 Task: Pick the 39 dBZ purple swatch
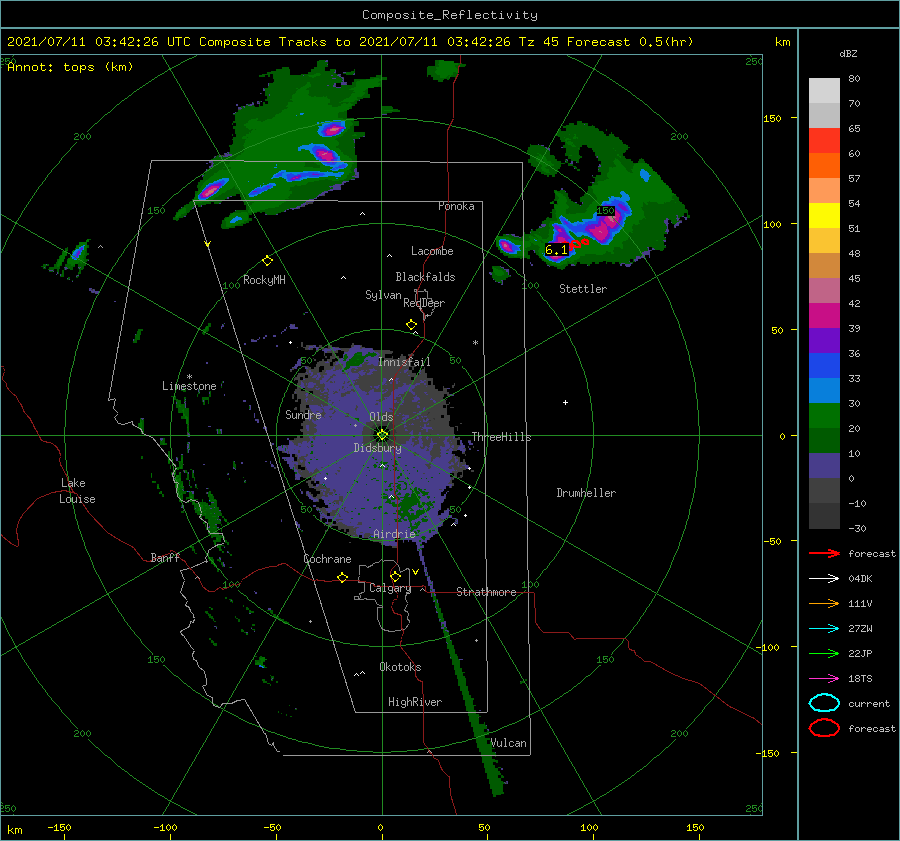(824, 341)
